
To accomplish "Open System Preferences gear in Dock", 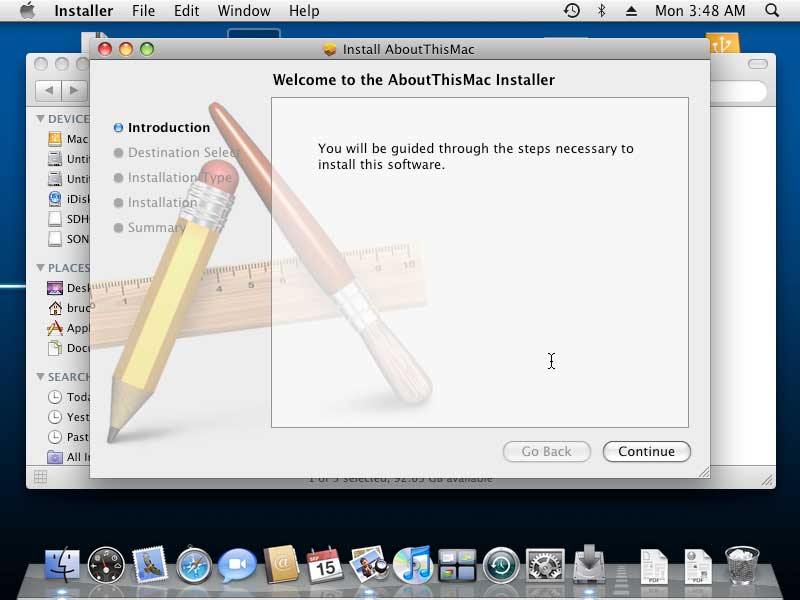I will pyautogui.click(x=545, y=565).
